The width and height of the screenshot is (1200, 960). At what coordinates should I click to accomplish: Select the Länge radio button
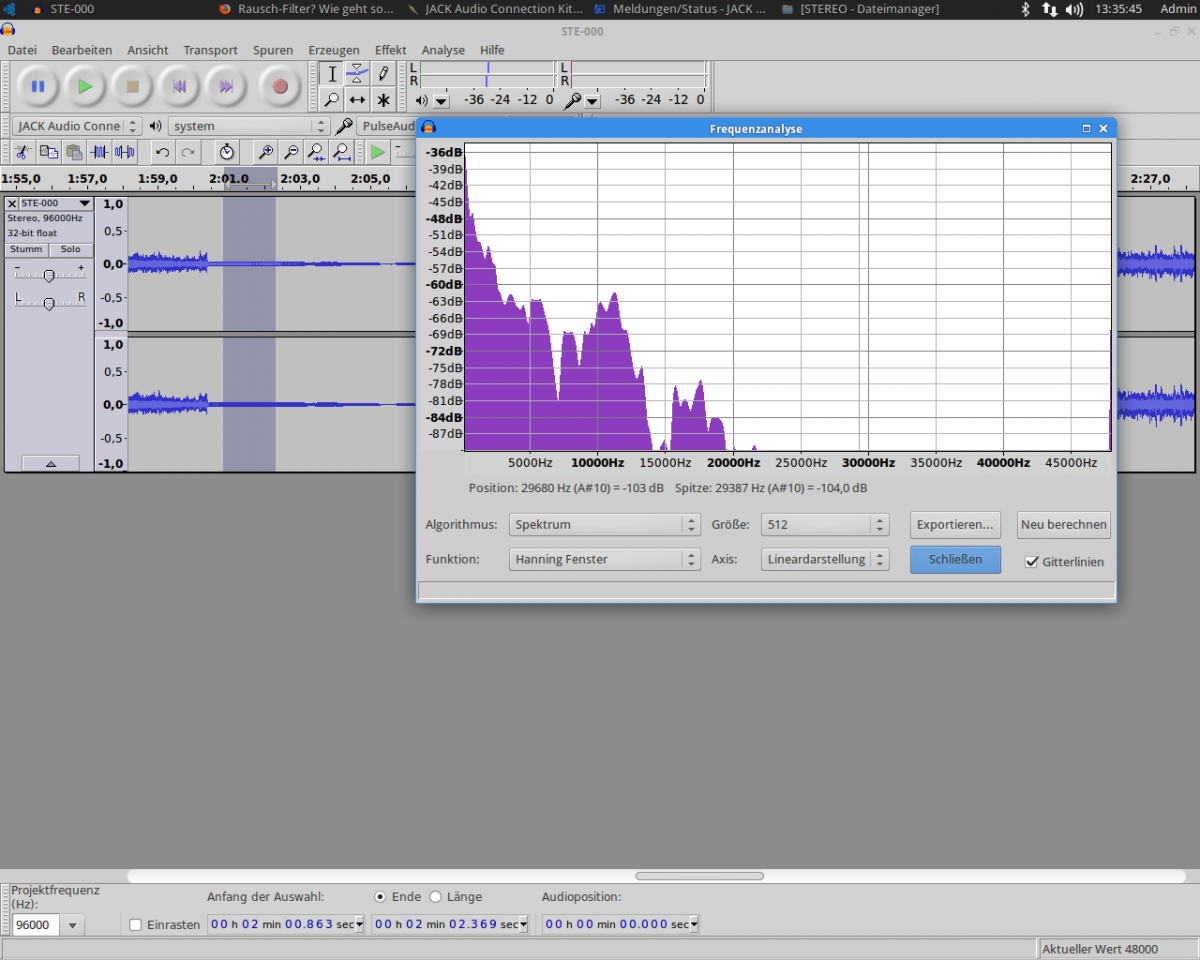pos(435,897)
